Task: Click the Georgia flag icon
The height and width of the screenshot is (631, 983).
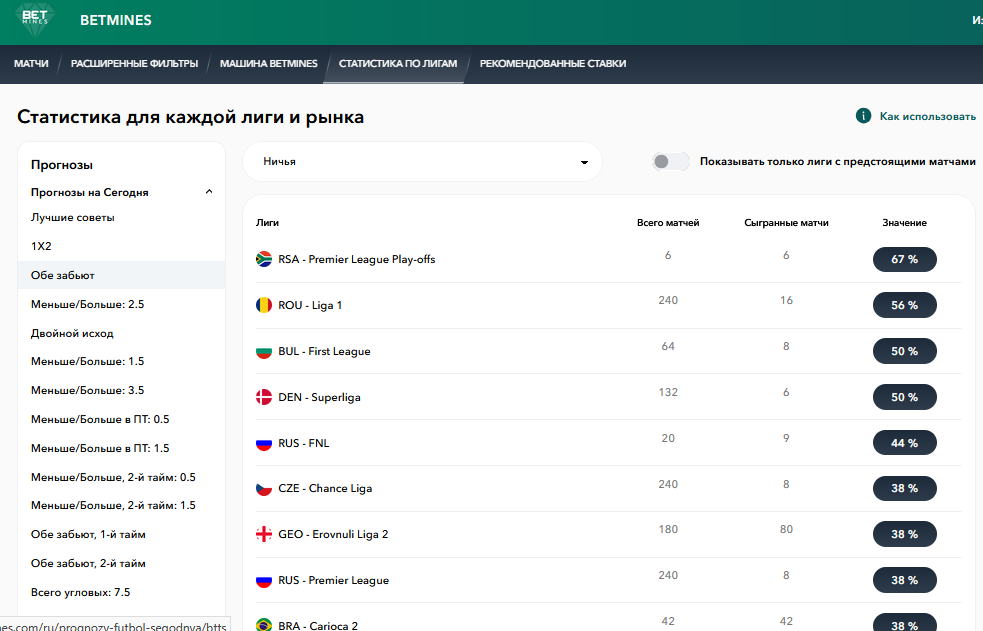Action: [x=264, y=534]
